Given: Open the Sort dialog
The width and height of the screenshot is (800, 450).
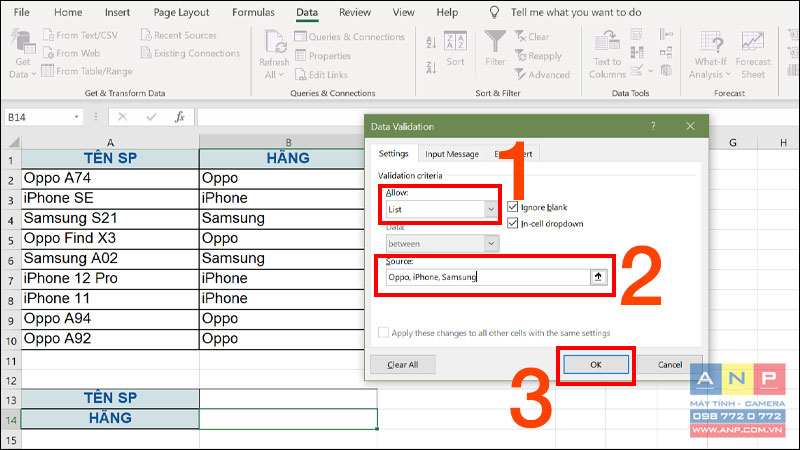Looking at the screenshot, I should point(455,49).
